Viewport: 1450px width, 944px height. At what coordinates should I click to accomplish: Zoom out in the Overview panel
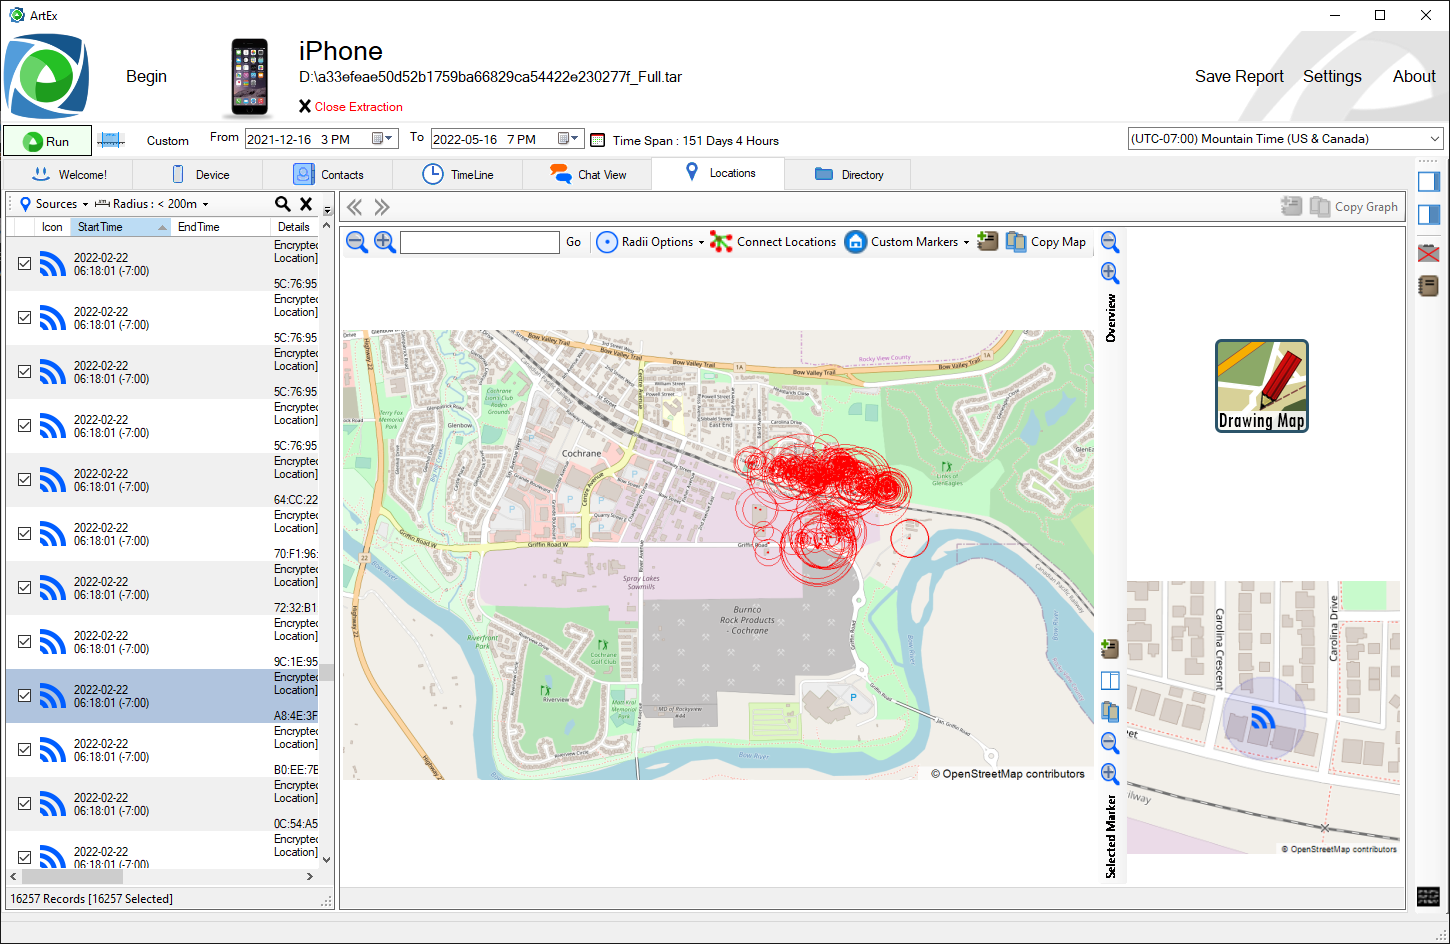pos(1110,241)
